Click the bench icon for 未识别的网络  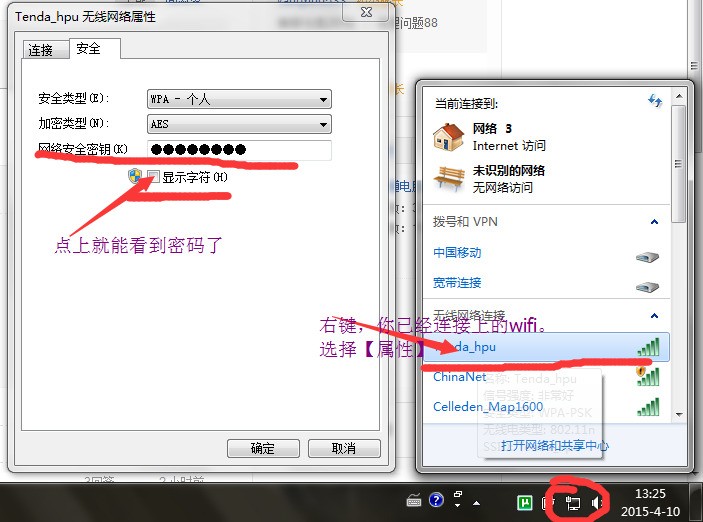pyautogui.click(x=448, y=178)
